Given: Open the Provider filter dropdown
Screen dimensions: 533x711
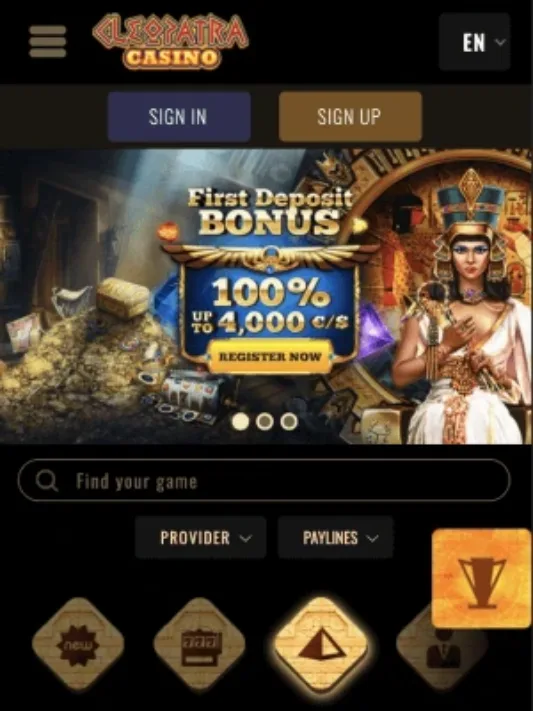Looking at the screenshot, I should coord(200,537).
